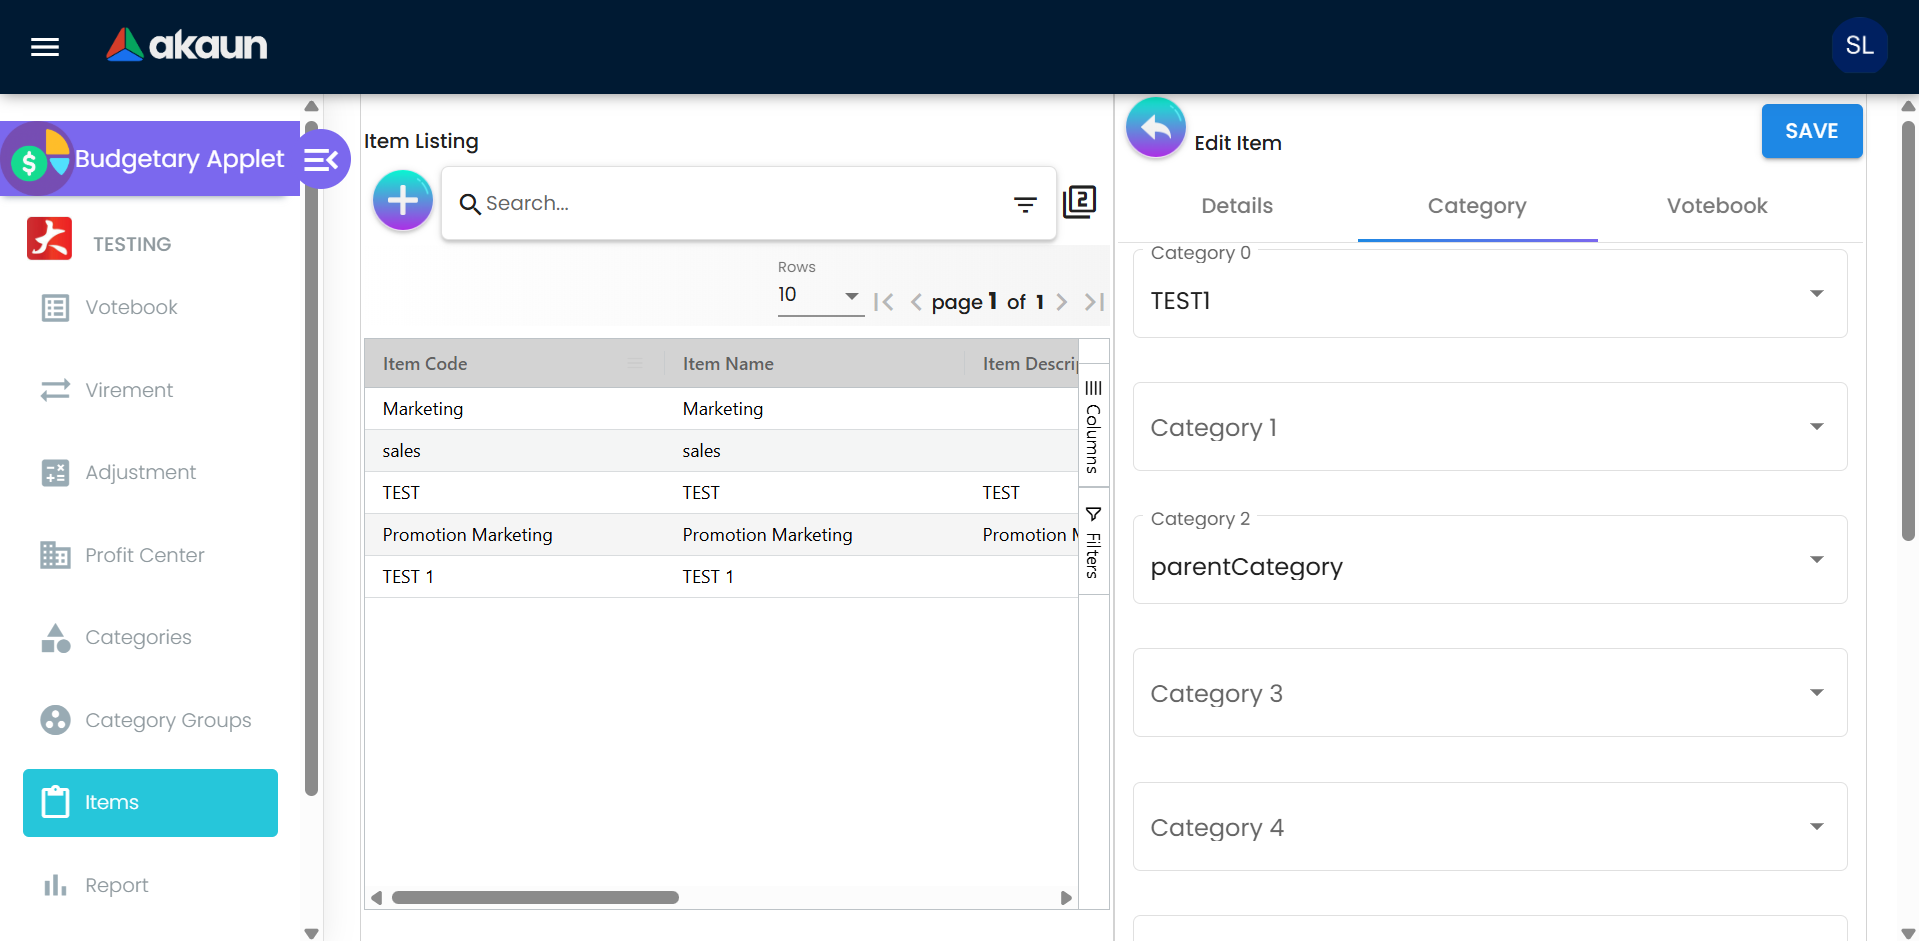Switch to the Details tab
Viewport: 1919px width, 941px height.
point(1237,206)
